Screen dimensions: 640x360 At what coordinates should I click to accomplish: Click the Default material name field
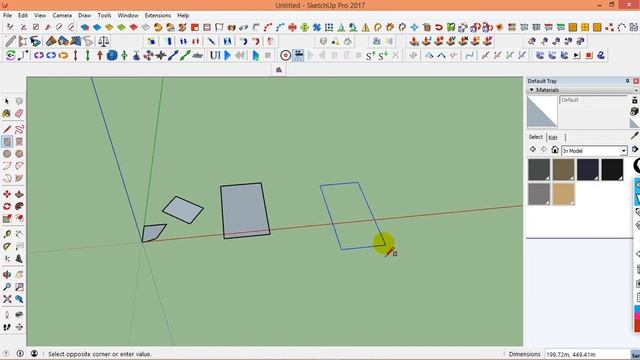[x=593, y=100]
